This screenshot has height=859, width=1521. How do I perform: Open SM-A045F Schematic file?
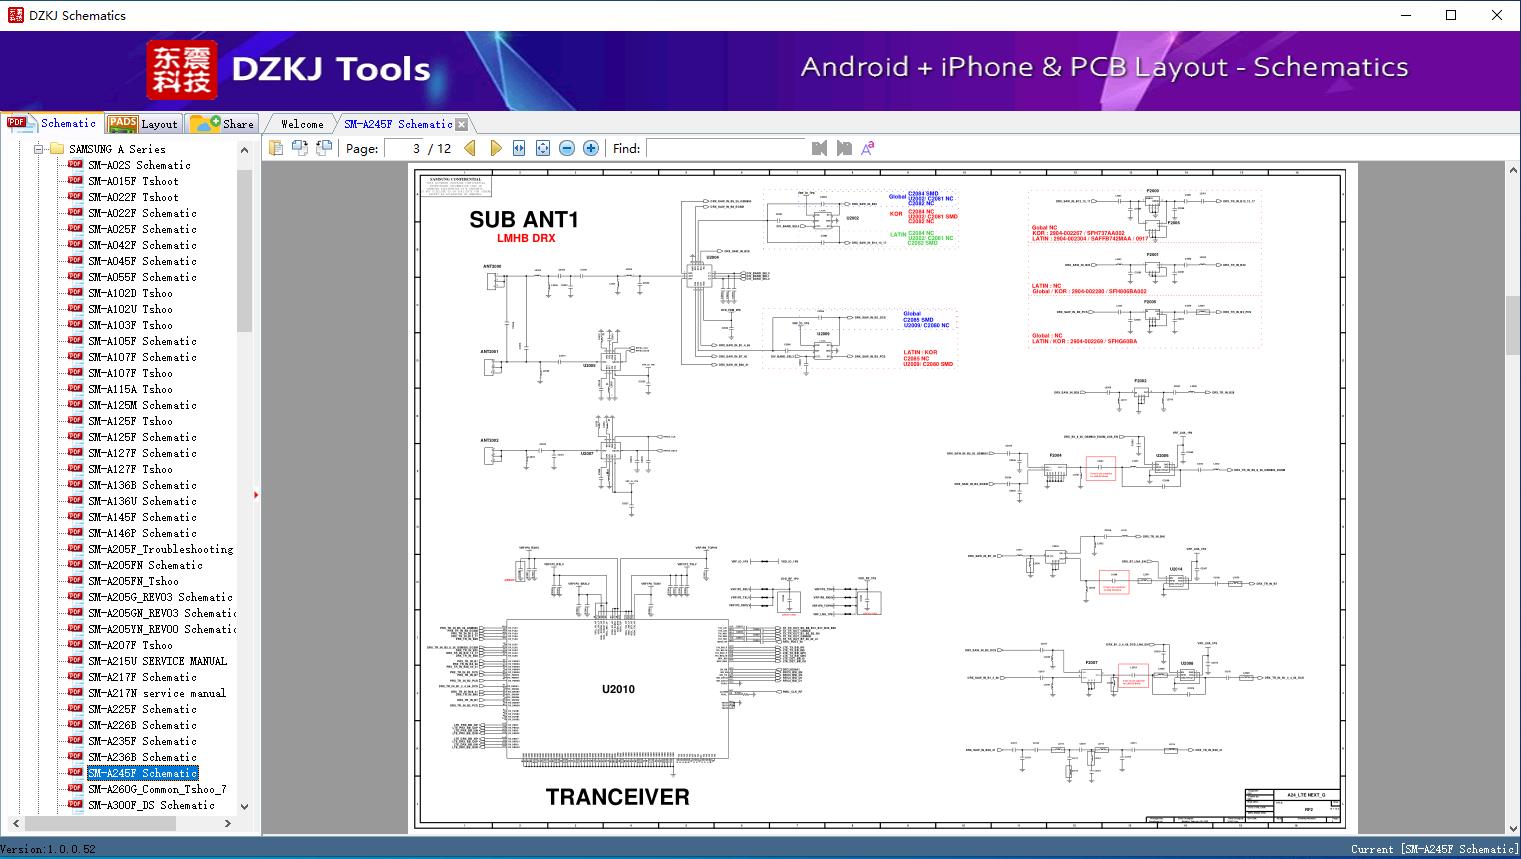point(142,261)
